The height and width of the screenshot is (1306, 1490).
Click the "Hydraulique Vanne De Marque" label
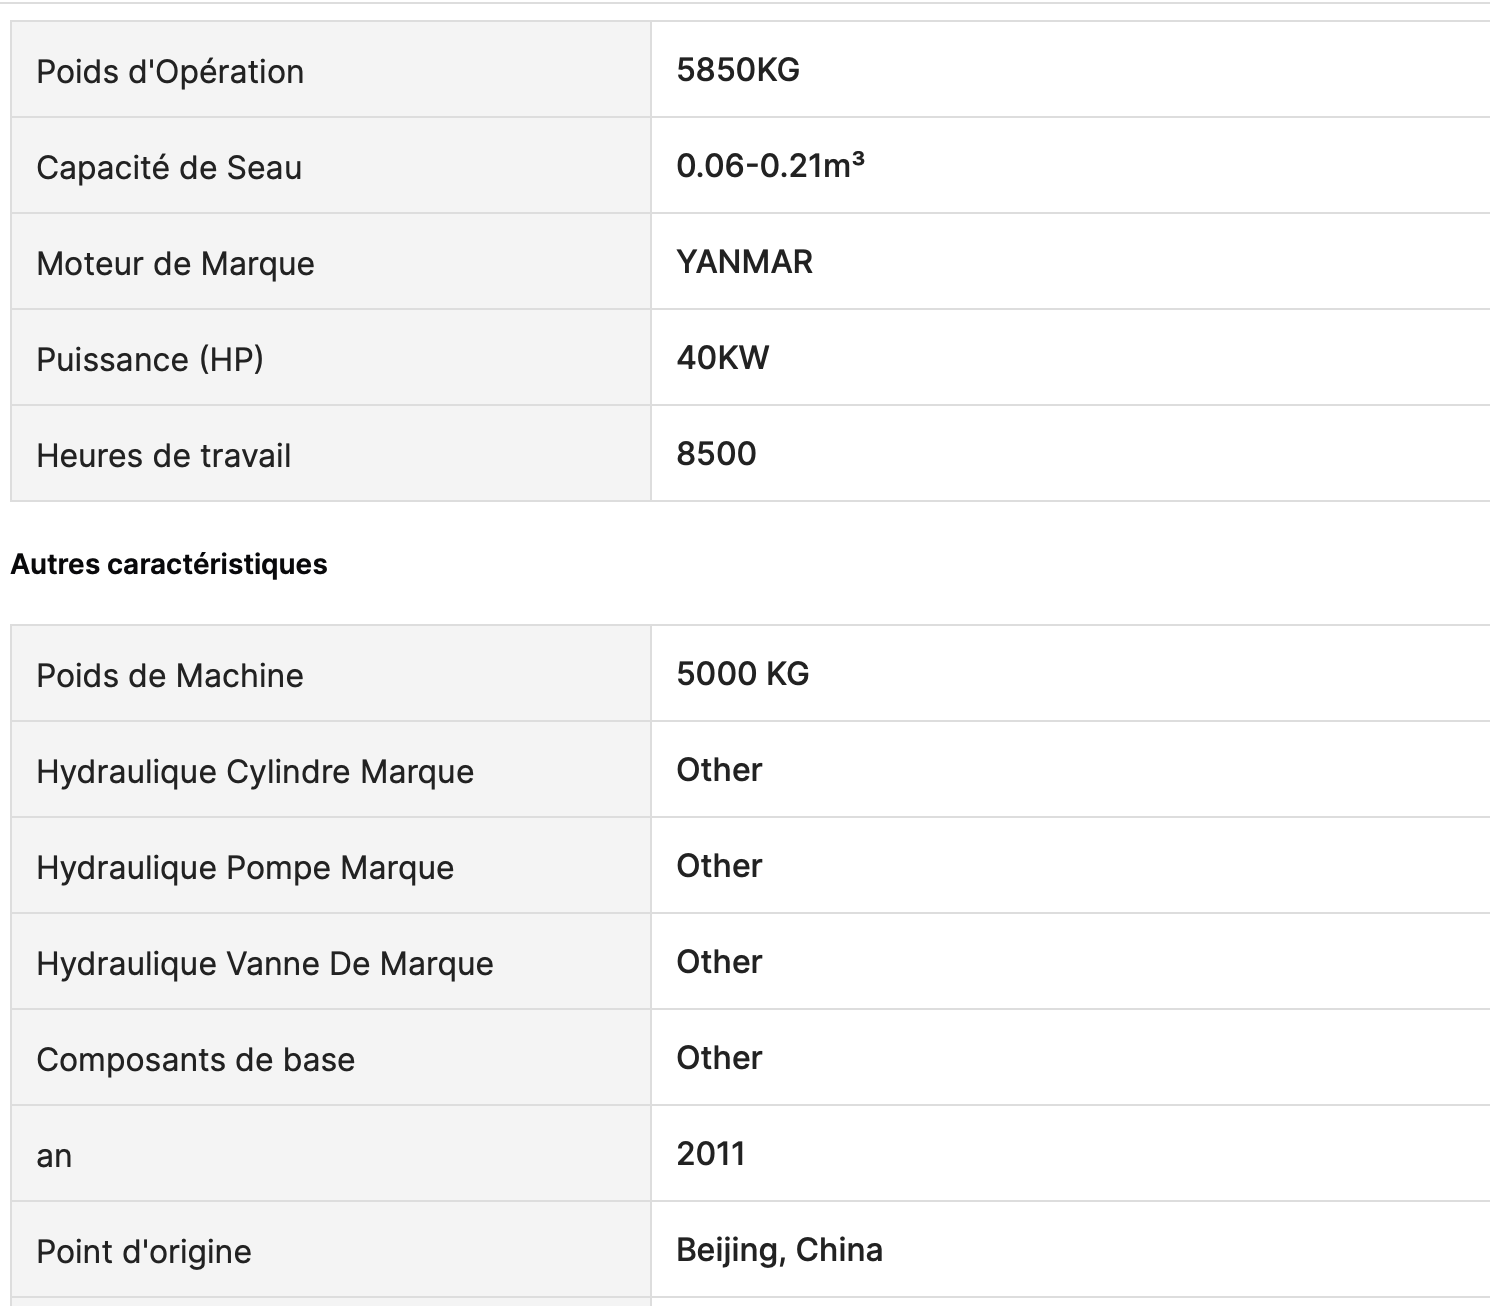pyautogui.click(x=265, y=964)
